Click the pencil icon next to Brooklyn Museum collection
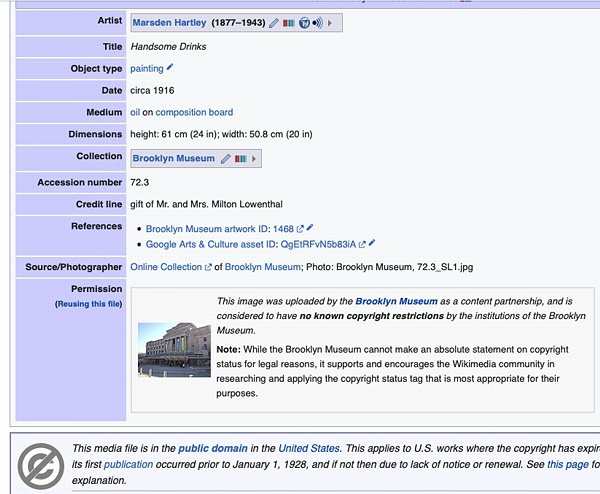The width and height of the screenshot is (600, 494). coord(226,159)
